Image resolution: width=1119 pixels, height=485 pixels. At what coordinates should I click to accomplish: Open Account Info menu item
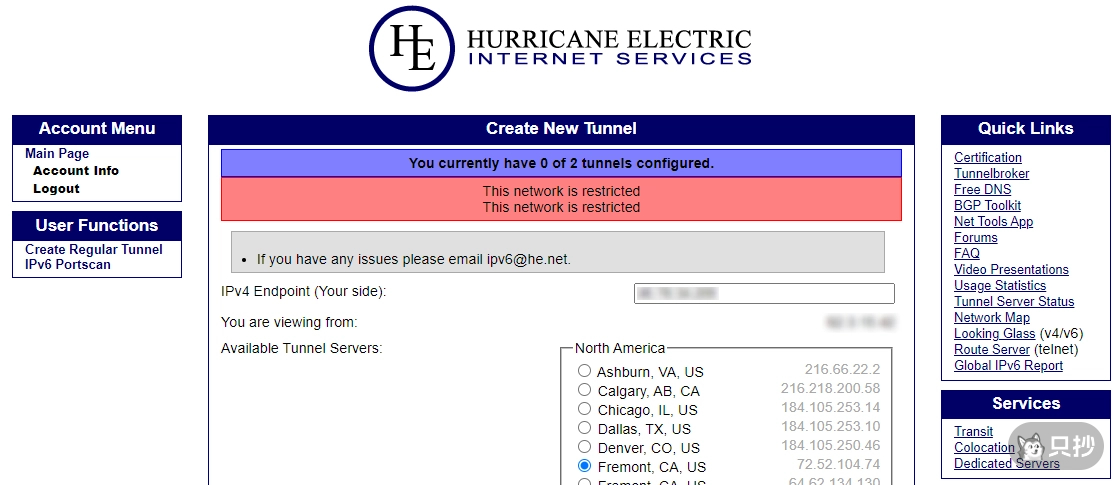pos(76,171)
